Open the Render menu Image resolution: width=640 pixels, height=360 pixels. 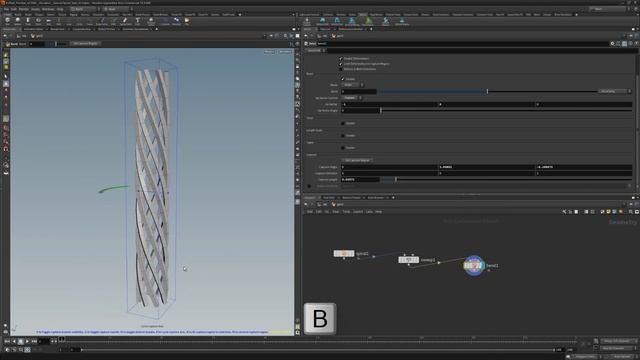tap(24, 9)
